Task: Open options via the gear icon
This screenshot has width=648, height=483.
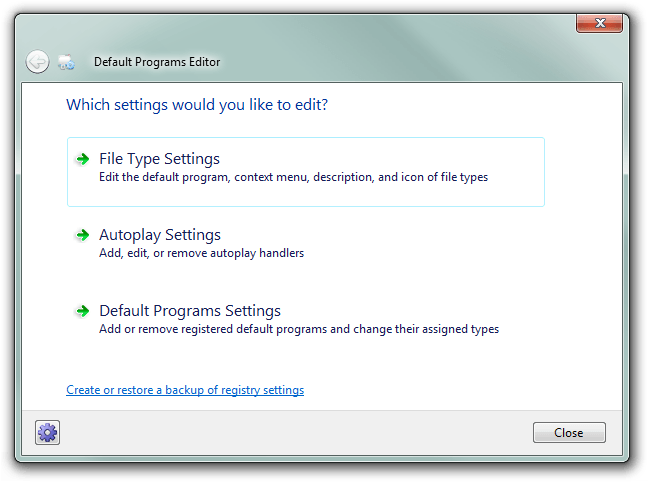Action: 48,432
